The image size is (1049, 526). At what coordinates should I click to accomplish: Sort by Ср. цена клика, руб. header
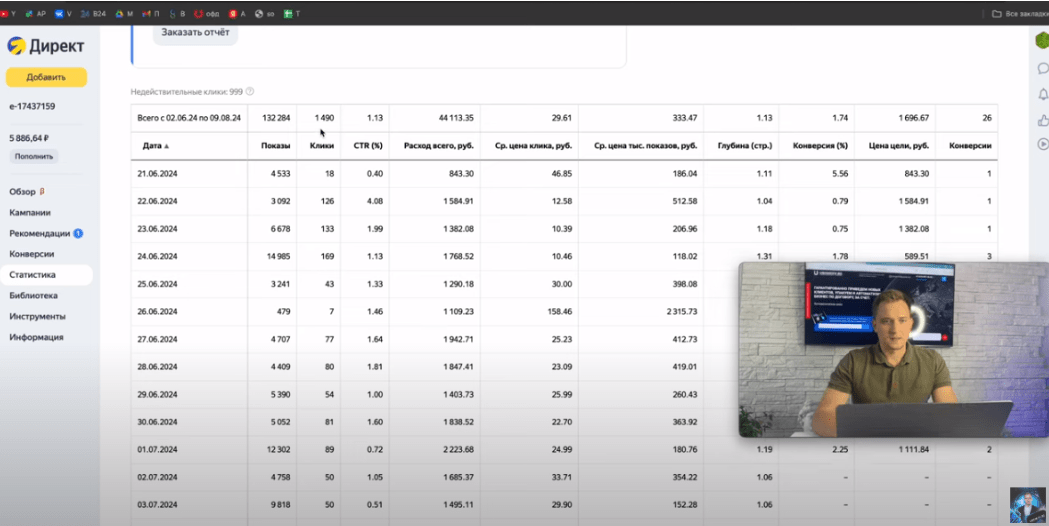click(x=533, y=146)
